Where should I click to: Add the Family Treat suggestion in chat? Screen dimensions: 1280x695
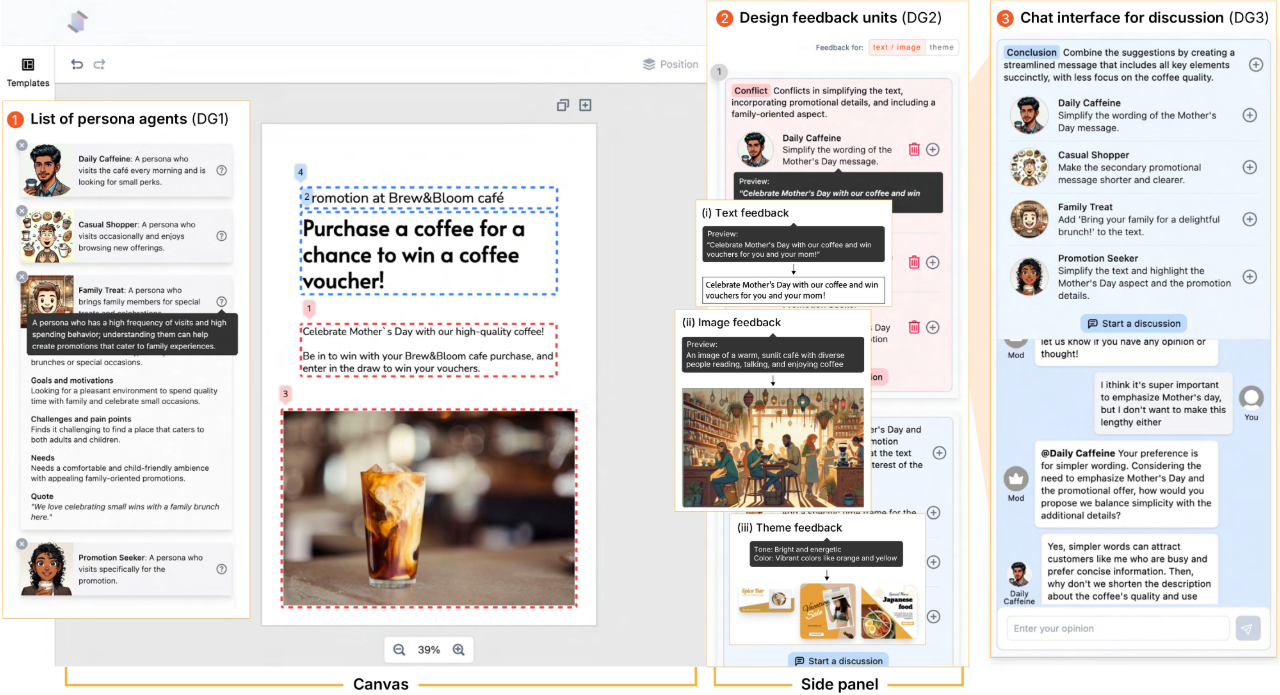coord(1249,219)
